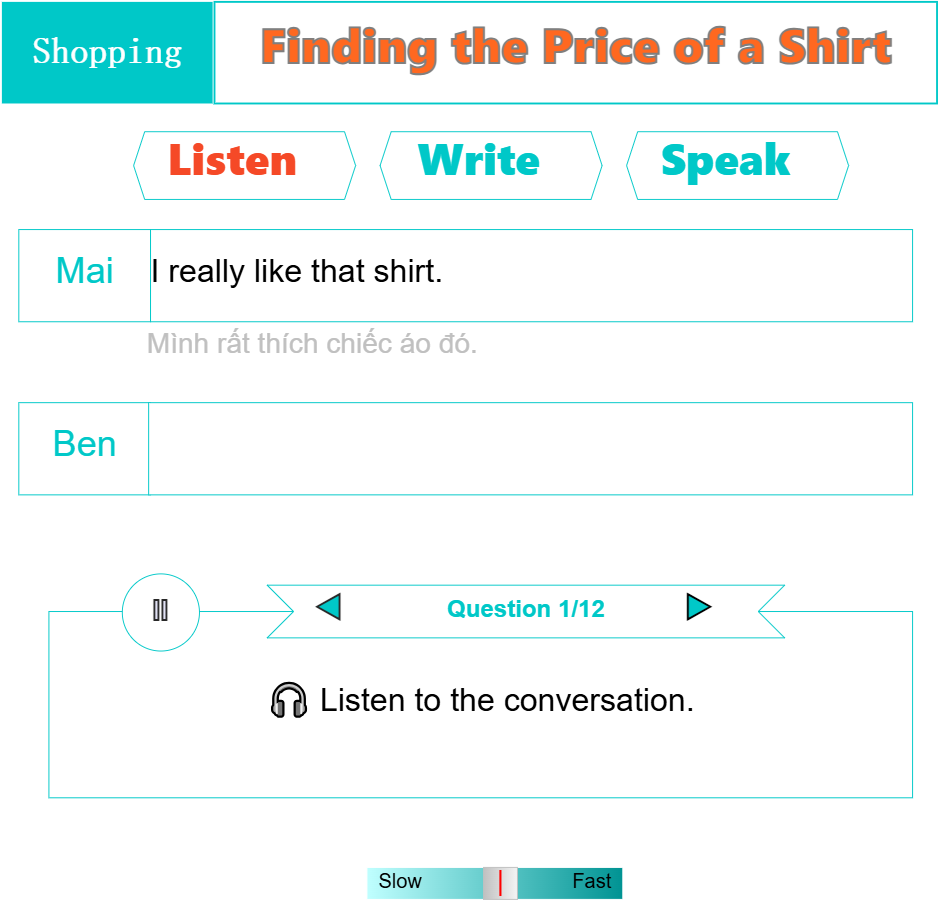This screenshot has height=903, width=940.
Task: Click the sentence "I really like that shirt."
Action: (297, 272)
